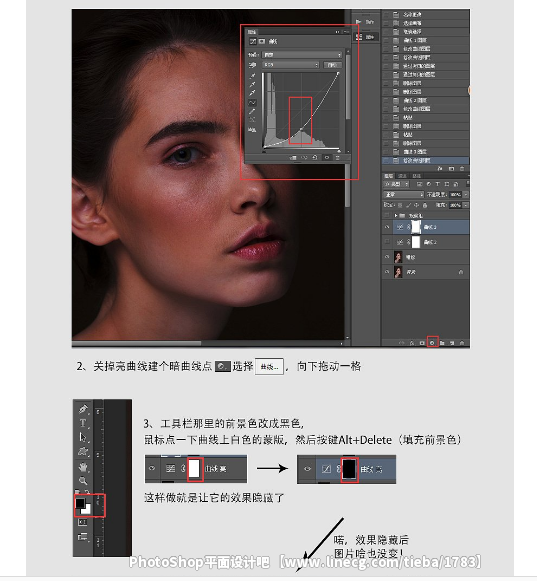
Task: Hide the 背景 layer
Action: coord(387,272)
